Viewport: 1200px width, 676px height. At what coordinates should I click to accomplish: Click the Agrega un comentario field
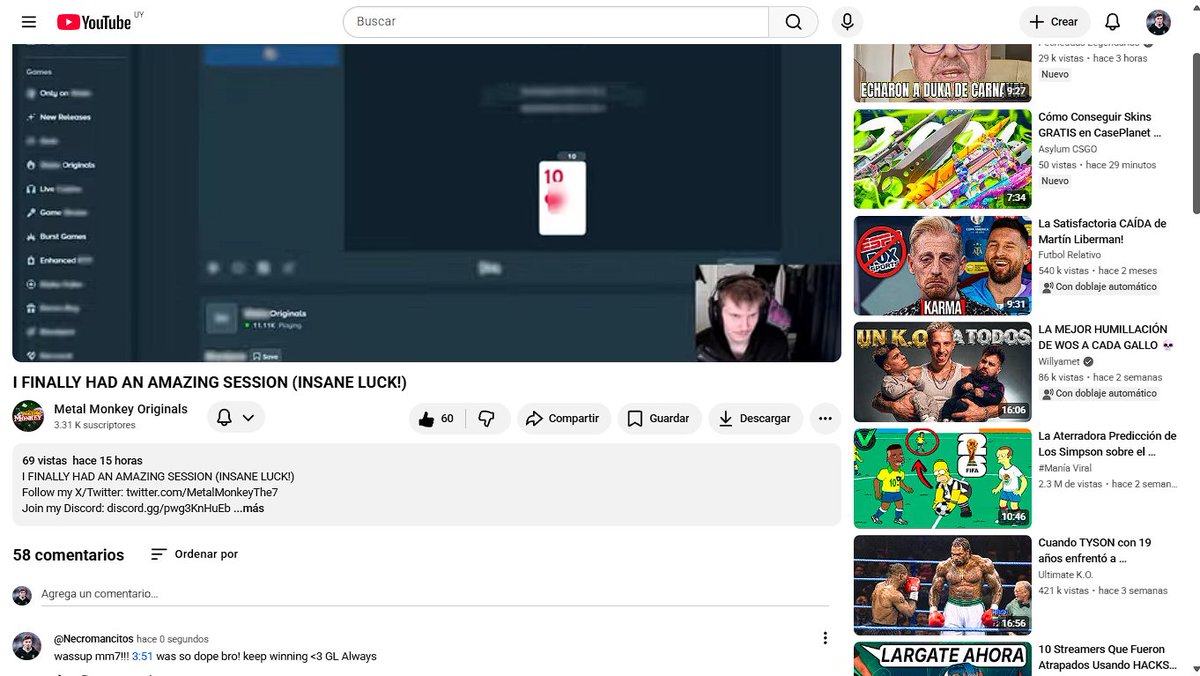tap(435, 594)
